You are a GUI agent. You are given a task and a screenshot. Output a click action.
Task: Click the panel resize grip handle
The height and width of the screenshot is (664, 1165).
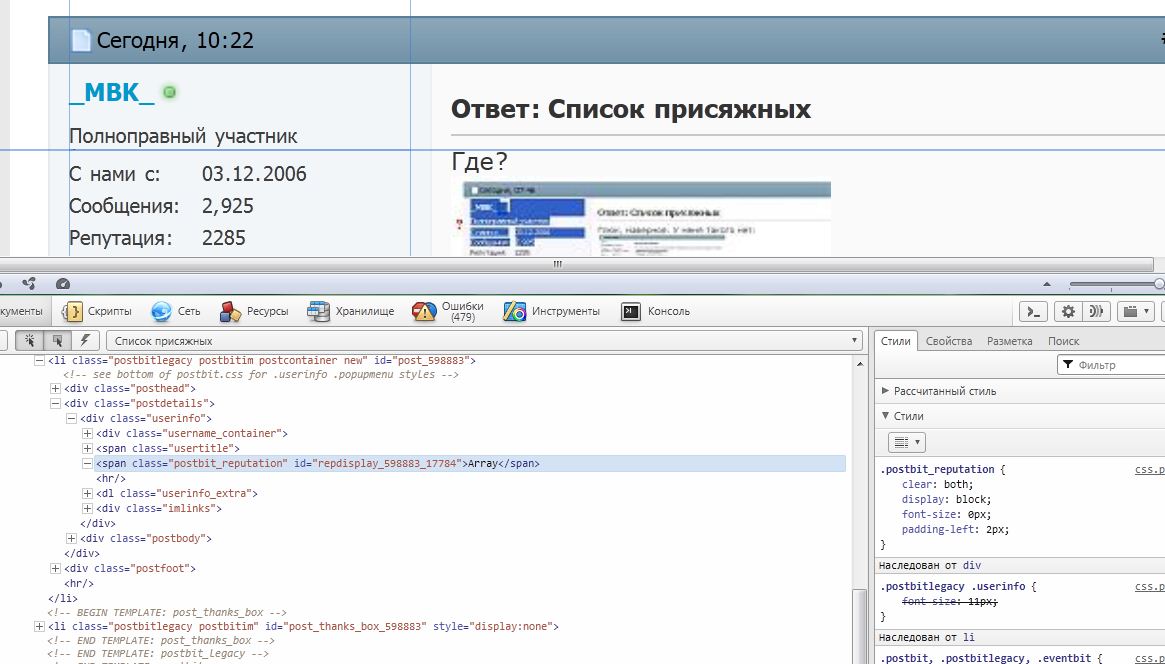557,264
